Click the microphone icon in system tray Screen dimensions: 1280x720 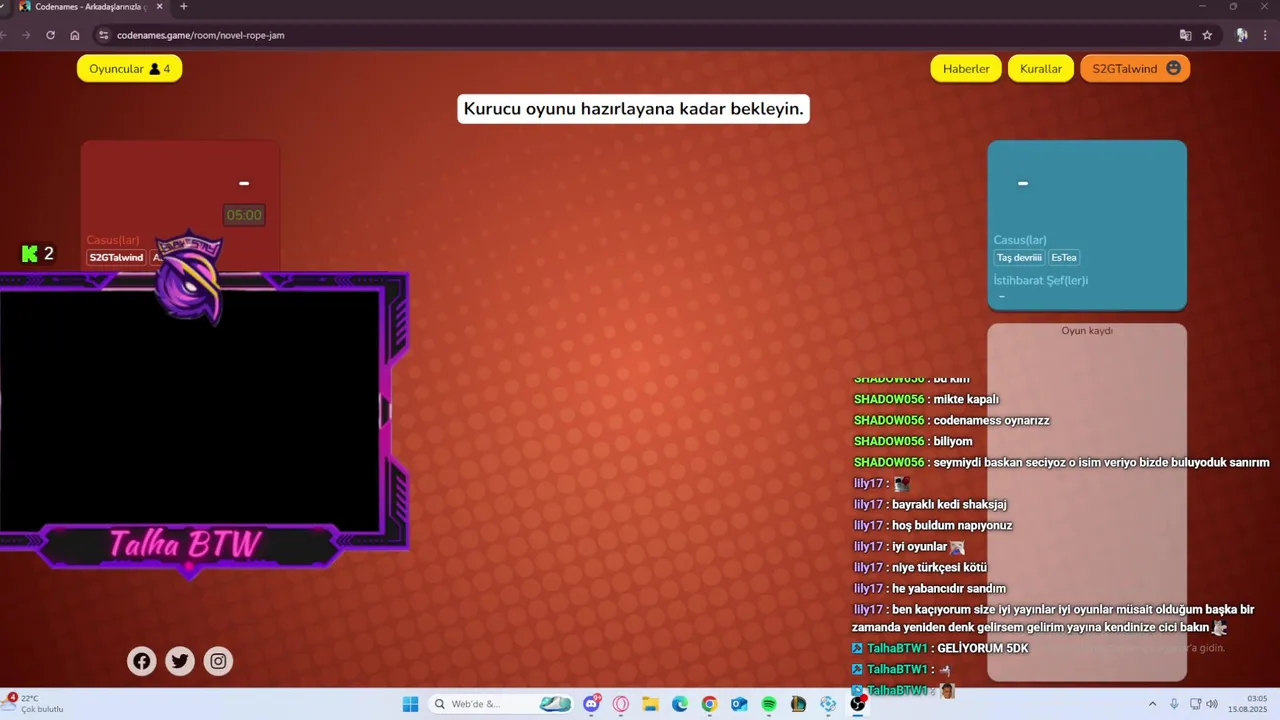(x=1174, y=704)
